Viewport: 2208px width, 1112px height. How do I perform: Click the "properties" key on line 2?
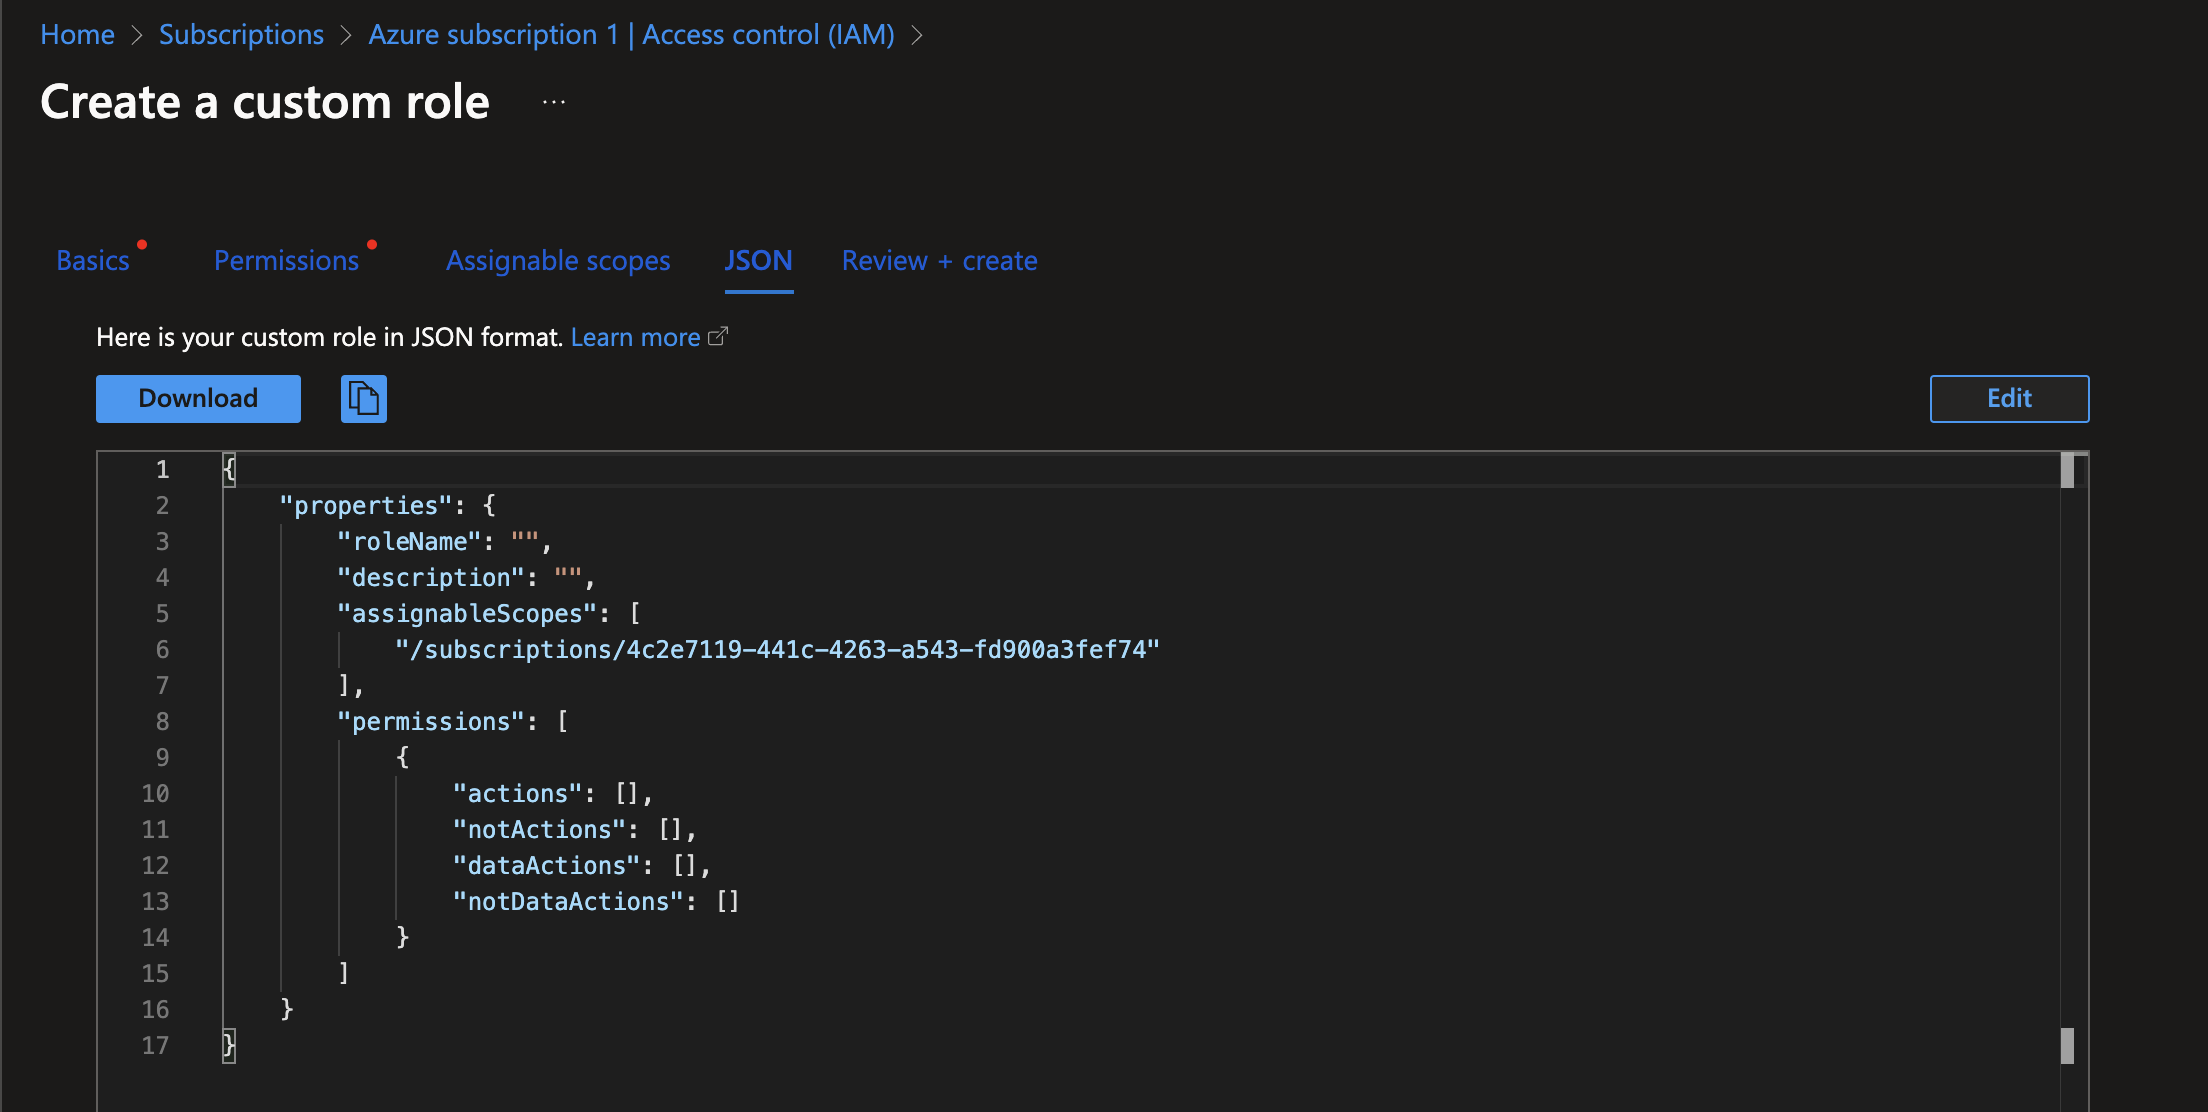point(366,506)
